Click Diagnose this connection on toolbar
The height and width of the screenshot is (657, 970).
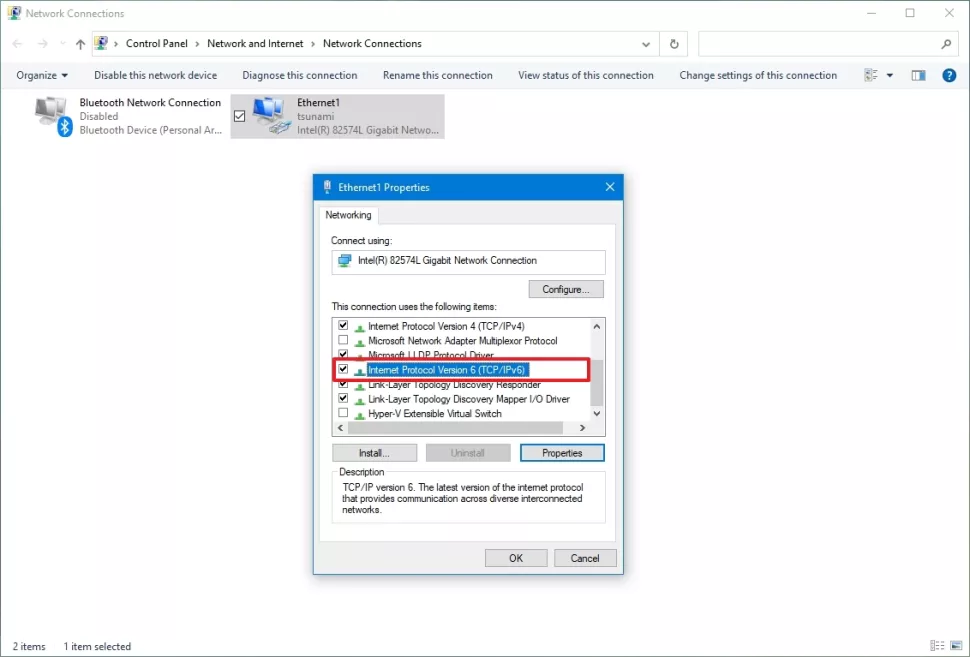coord(300,75)
